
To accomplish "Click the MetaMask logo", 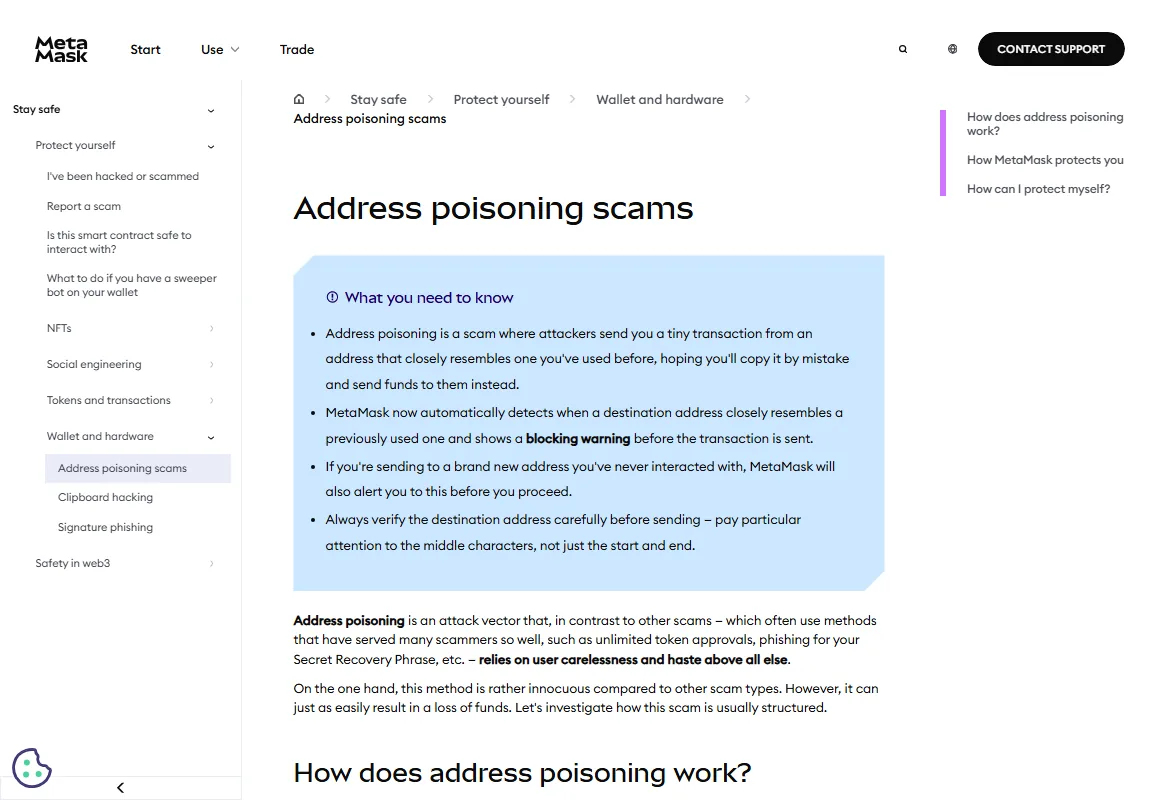I will click(61, 50).
